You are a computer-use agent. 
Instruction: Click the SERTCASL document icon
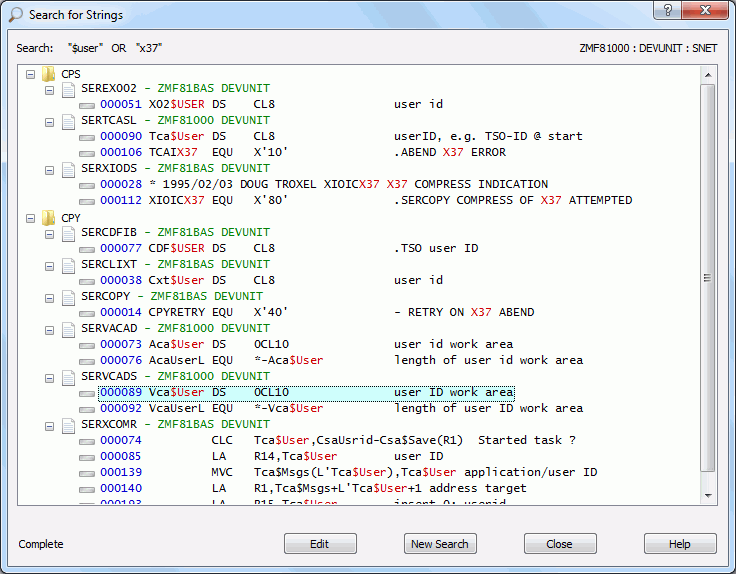click(69, 121)
